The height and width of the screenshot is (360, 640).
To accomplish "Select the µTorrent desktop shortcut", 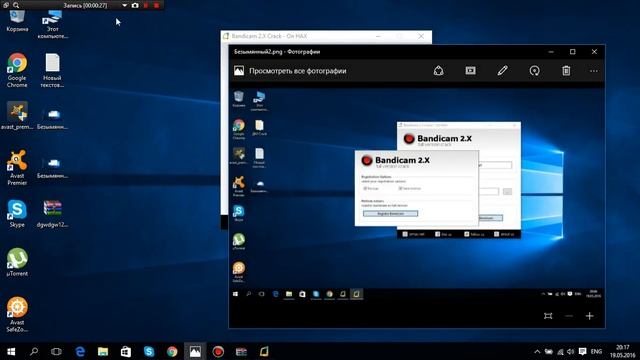I will point(17,262).
